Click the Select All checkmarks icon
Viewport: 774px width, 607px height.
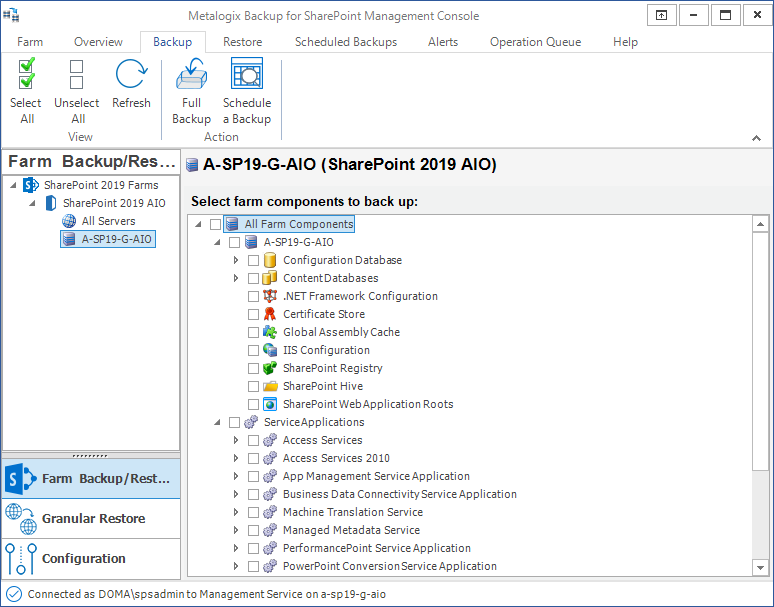[27, 74]
